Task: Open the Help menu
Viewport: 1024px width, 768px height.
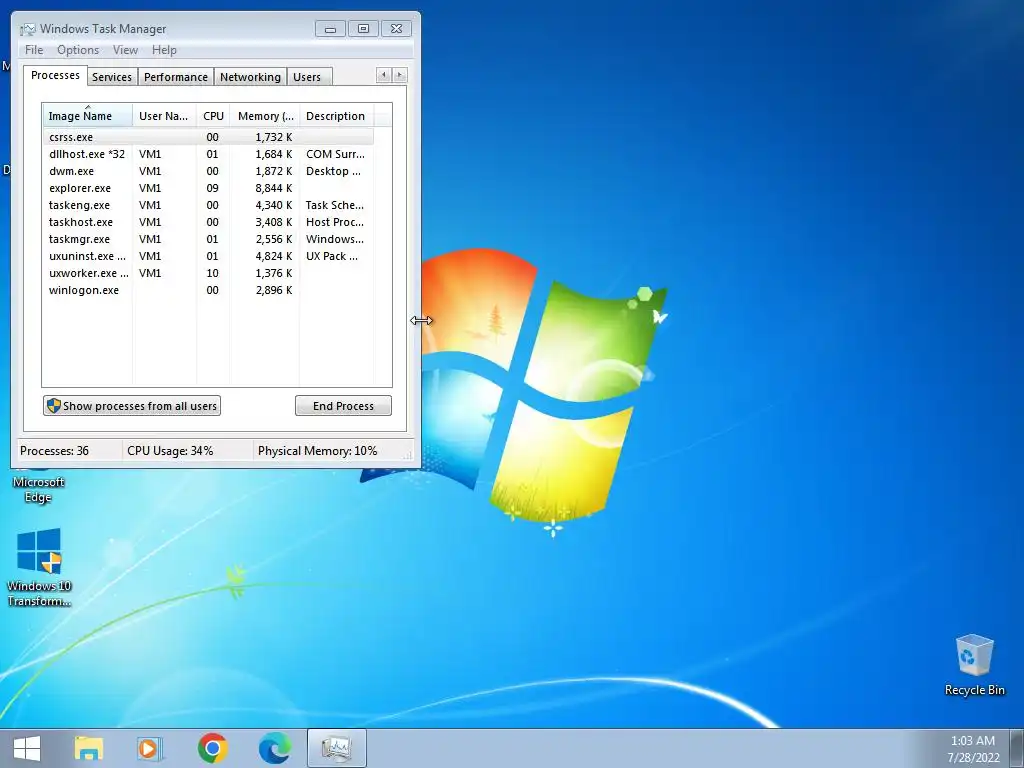Action: tap(164, 50)
